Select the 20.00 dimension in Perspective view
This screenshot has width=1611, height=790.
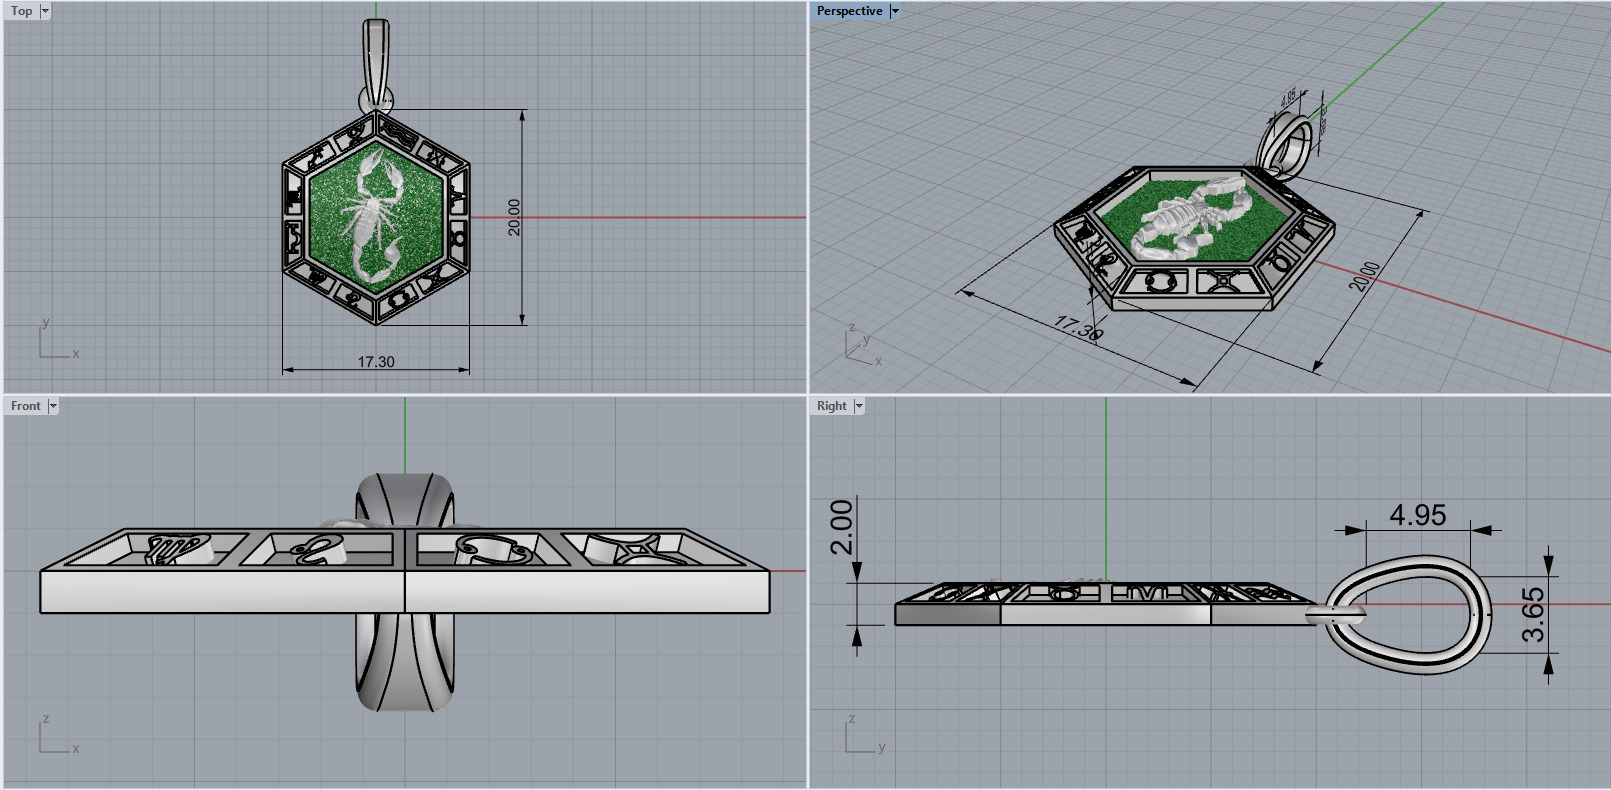[1365, 276]
